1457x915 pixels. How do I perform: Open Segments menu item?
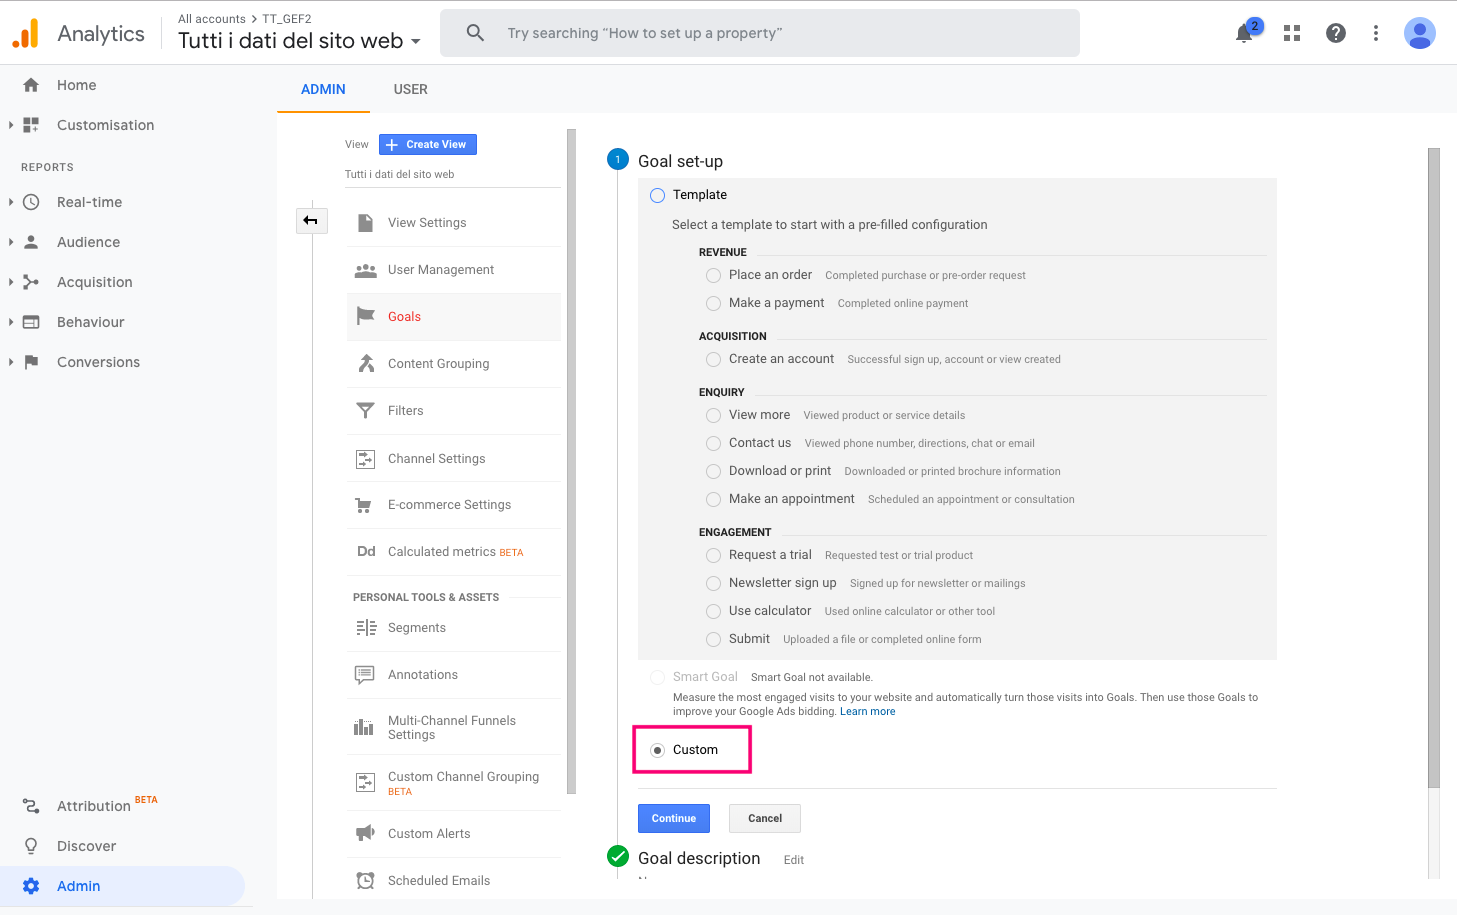coord(454,628)
